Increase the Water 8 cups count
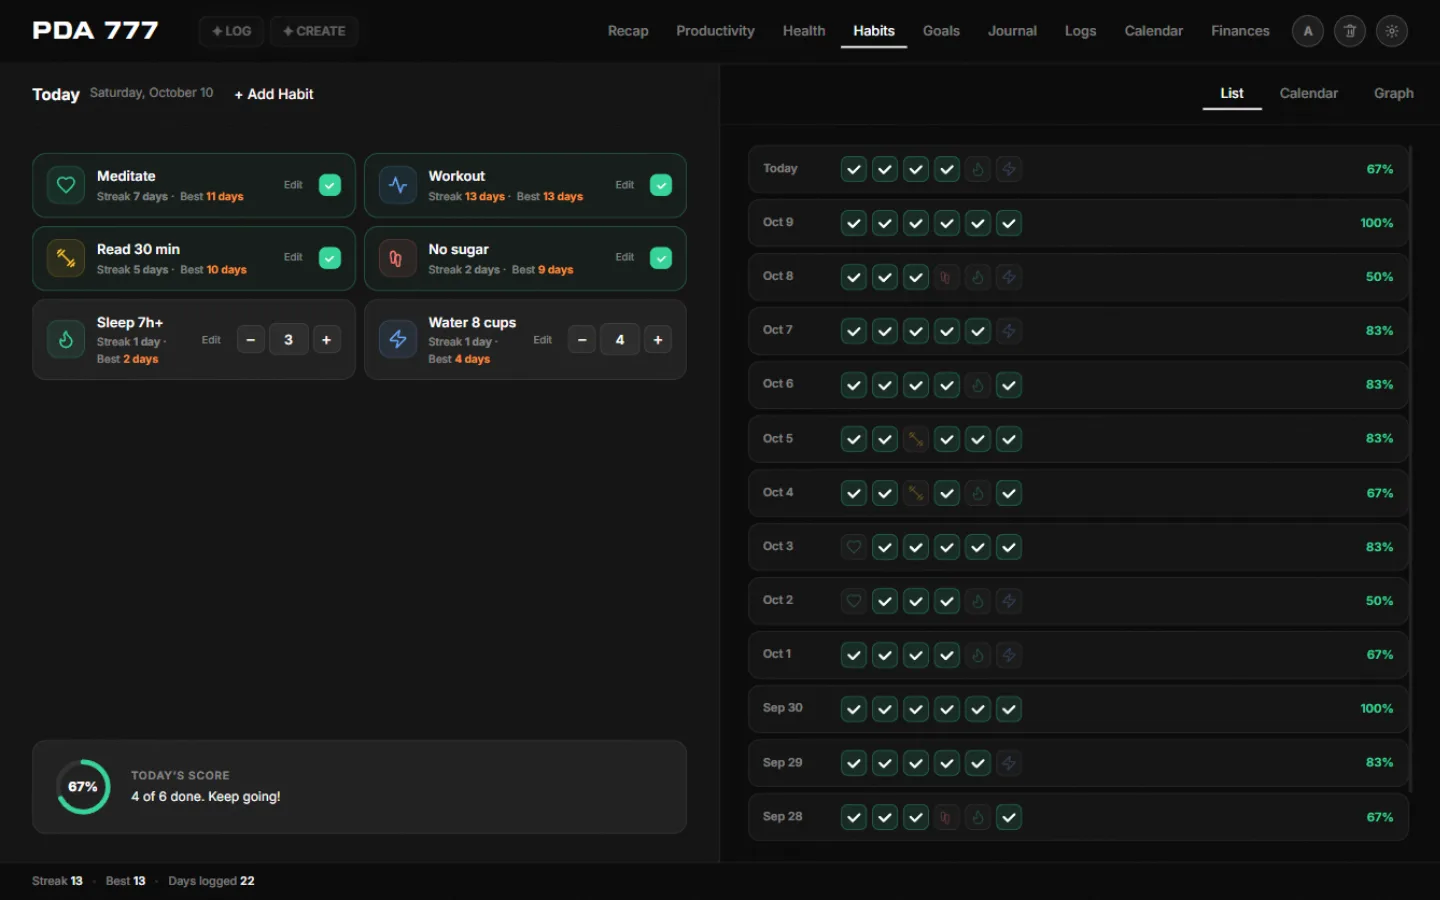 tap(658, 340)
